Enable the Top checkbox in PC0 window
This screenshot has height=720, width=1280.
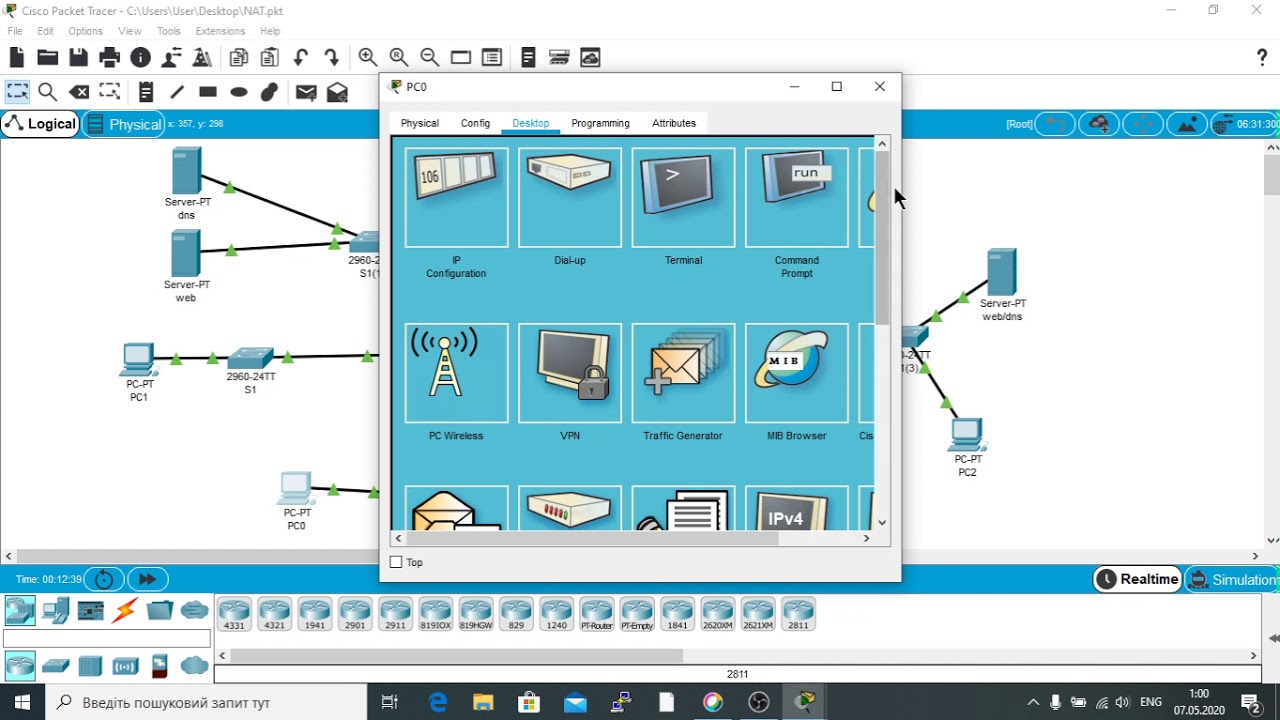[x=396, y=562]
